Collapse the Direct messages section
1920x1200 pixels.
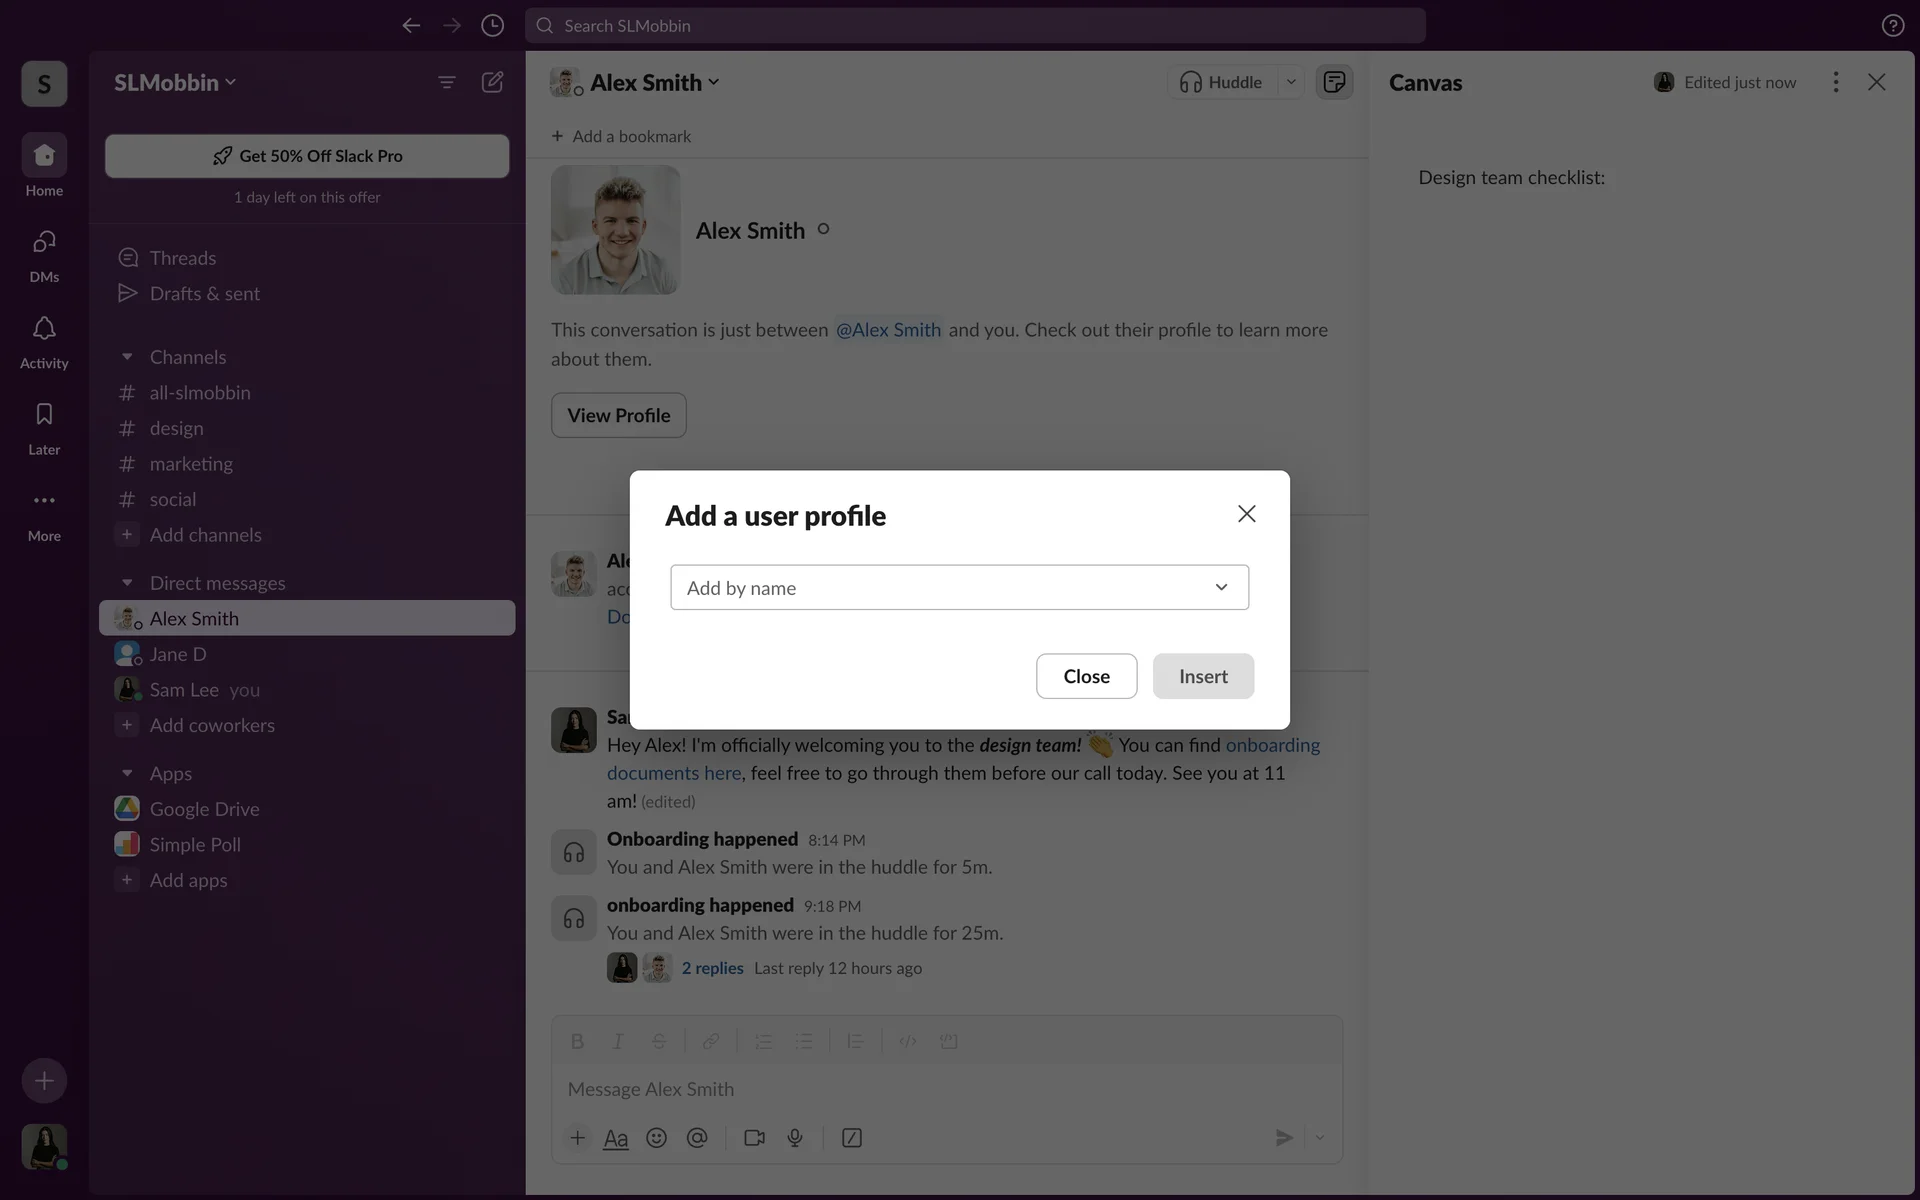127,583
